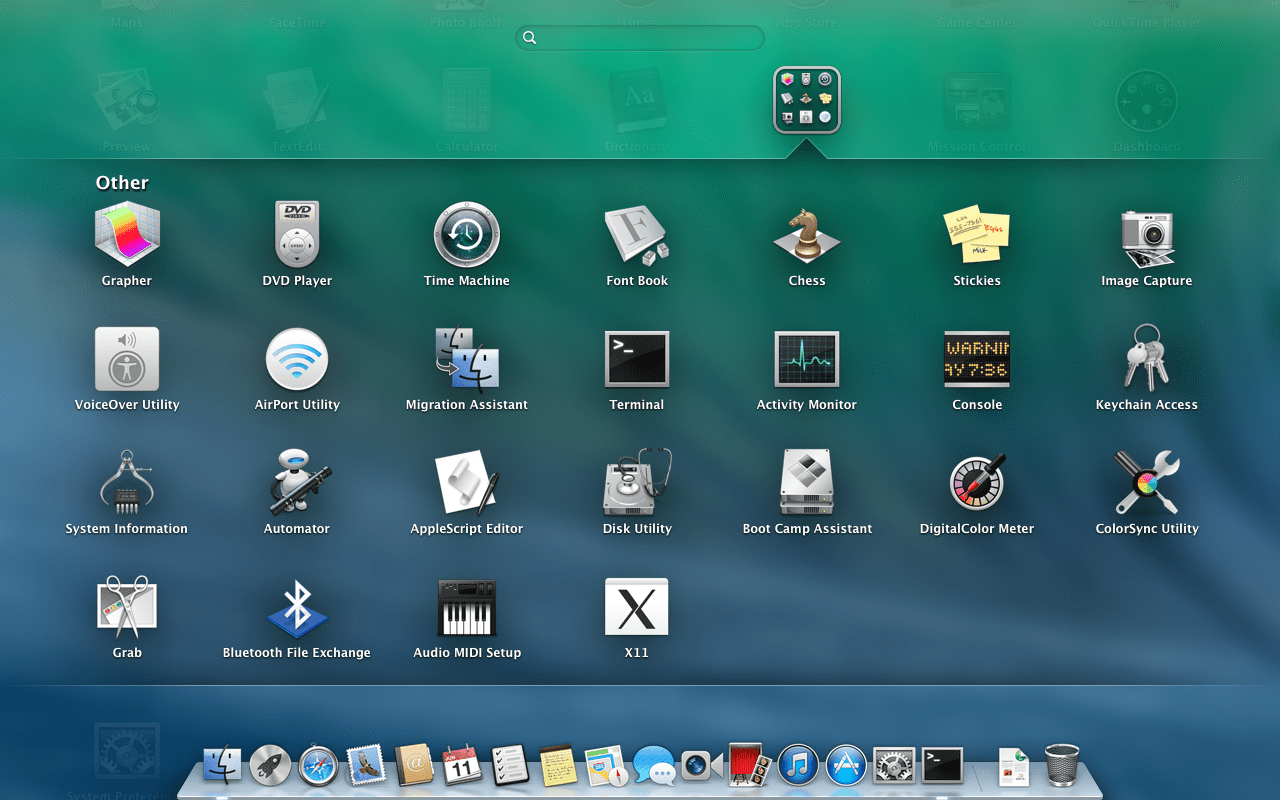The image size is (1280, 800).
Task: Click the Launchpad rocket icon in the Dock
Action: click(x=270, y=766)
